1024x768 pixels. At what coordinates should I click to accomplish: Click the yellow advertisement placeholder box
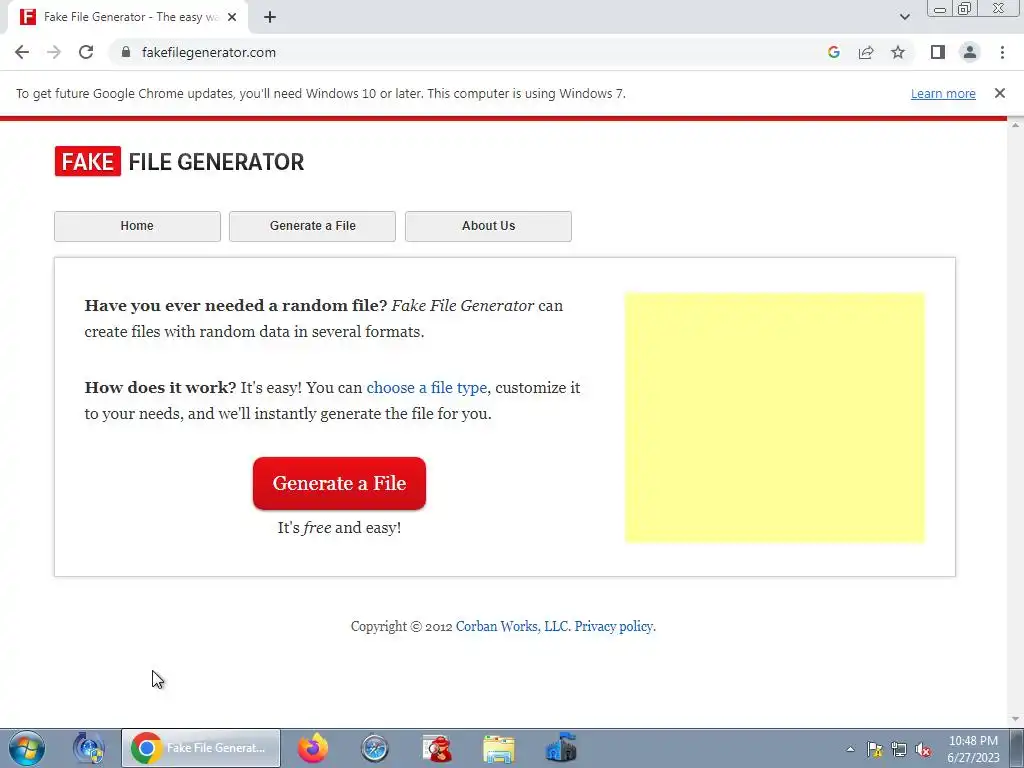(x=775, y=417)
